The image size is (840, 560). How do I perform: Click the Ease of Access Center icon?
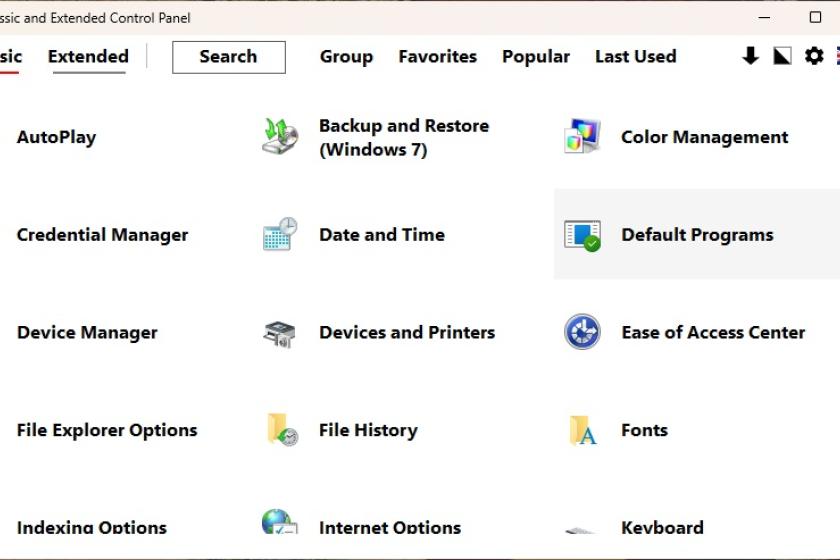coord(582,332)
